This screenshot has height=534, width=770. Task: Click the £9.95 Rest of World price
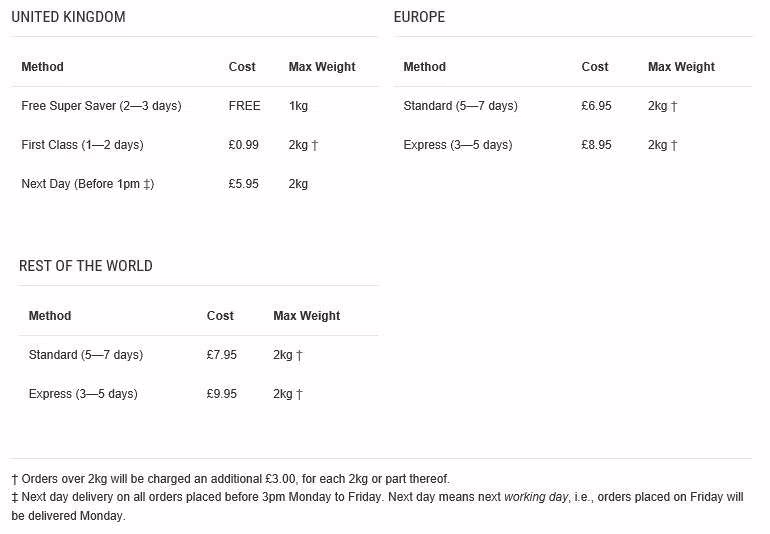point(222,394)
